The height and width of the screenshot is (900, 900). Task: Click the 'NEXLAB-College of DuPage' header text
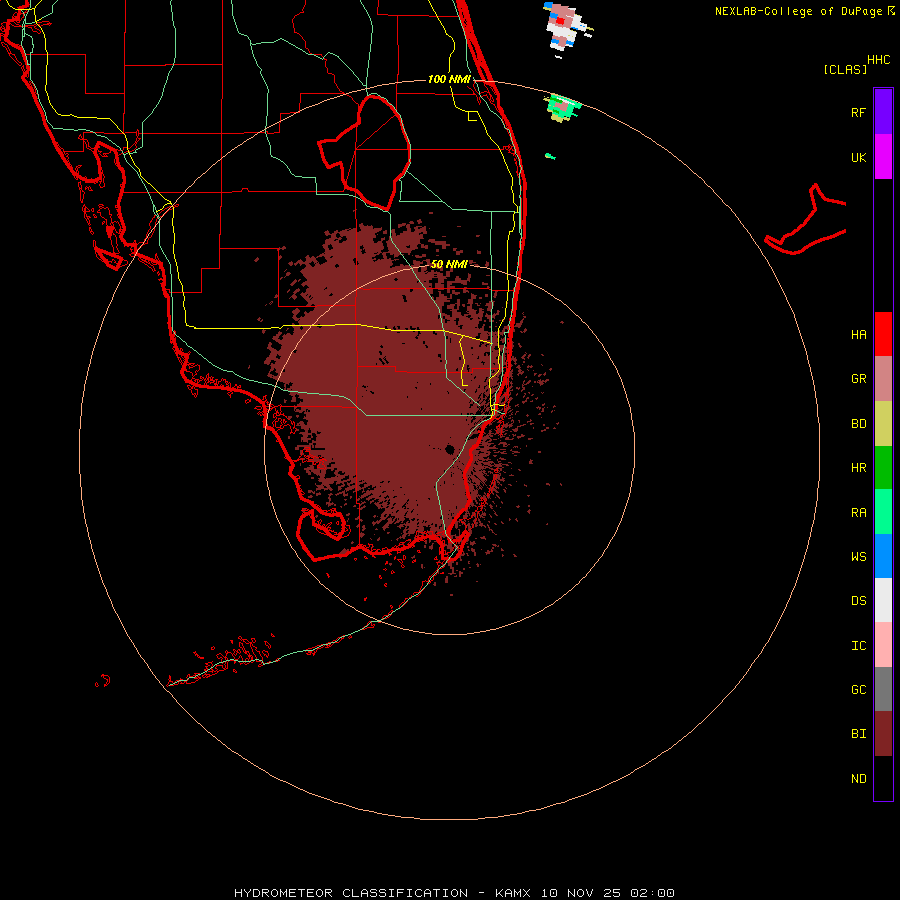(798, 11)
